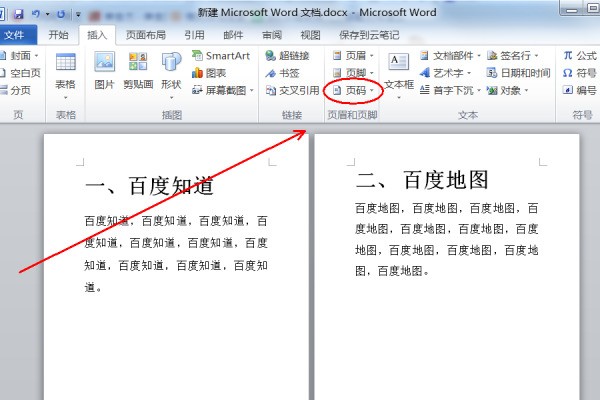This screenshot has height=400, width=600.
Task: Click the heading 二、百度地图 on page two
Action: tap(422, 180)
